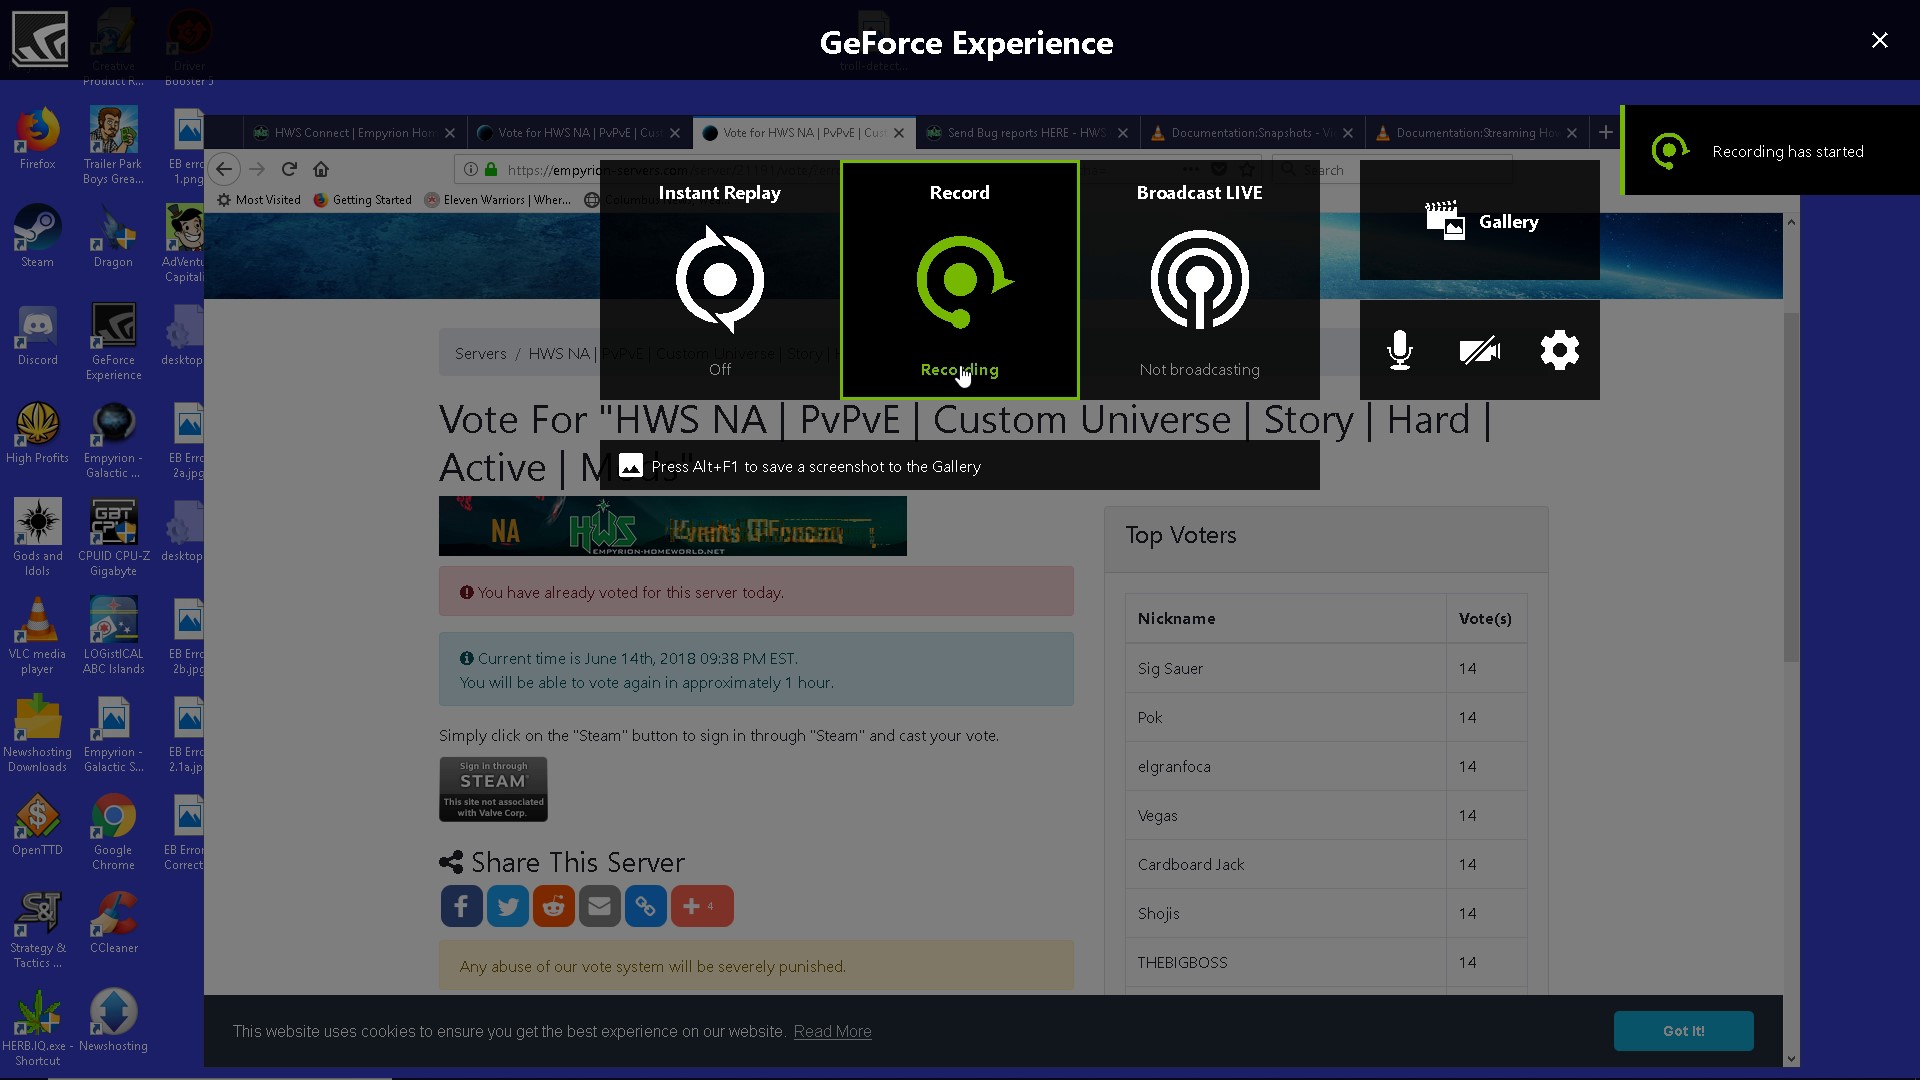Toggle the camera off icon in overlay
Viewport: 1920px width, 1080px height.
pyautogui.click(x=1480, y=350)
